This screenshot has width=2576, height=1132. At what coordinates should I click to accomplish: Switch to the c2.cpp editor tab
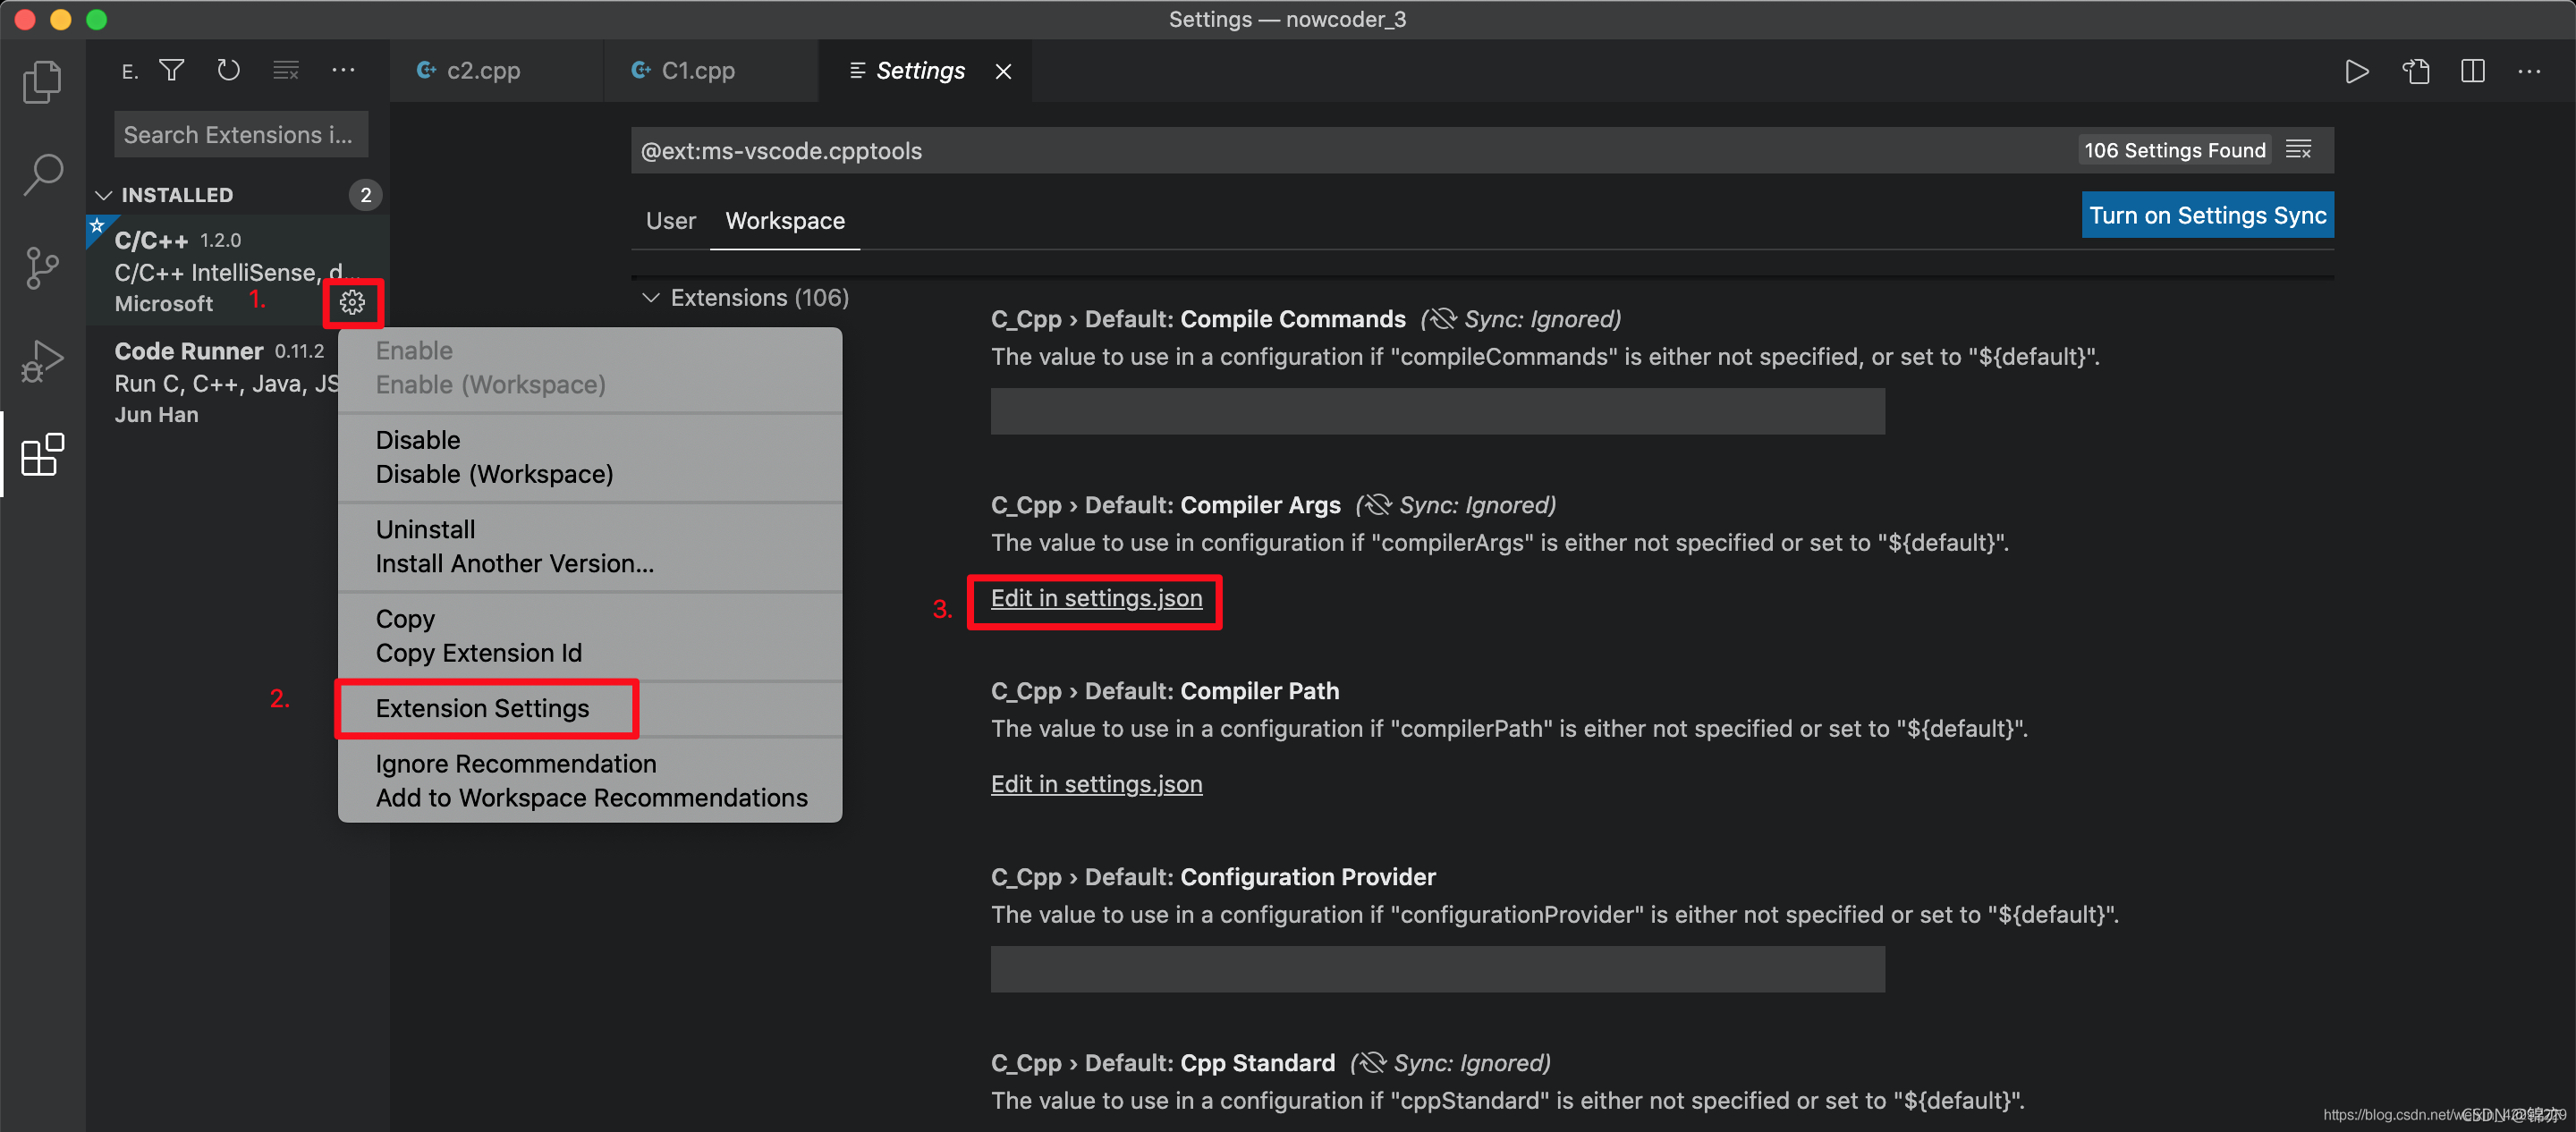(483, 71)
